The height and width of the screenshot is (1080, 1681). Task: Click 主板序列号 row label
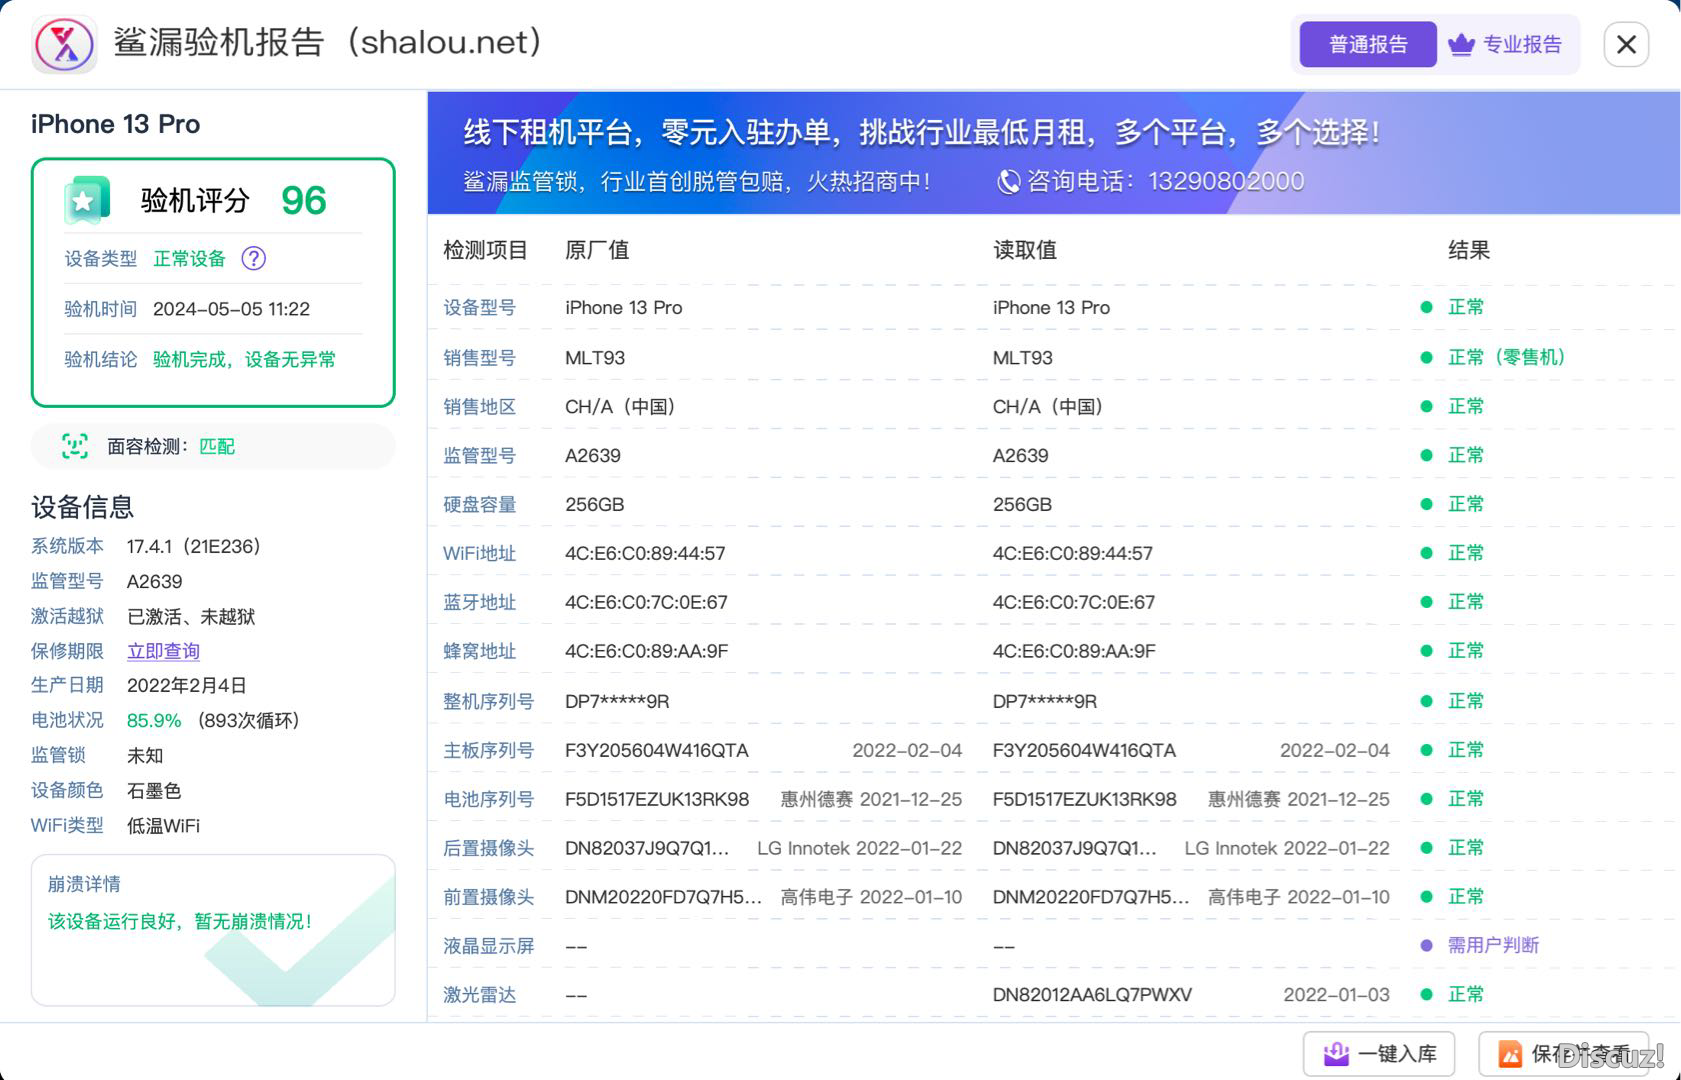[x=488, y=750]
